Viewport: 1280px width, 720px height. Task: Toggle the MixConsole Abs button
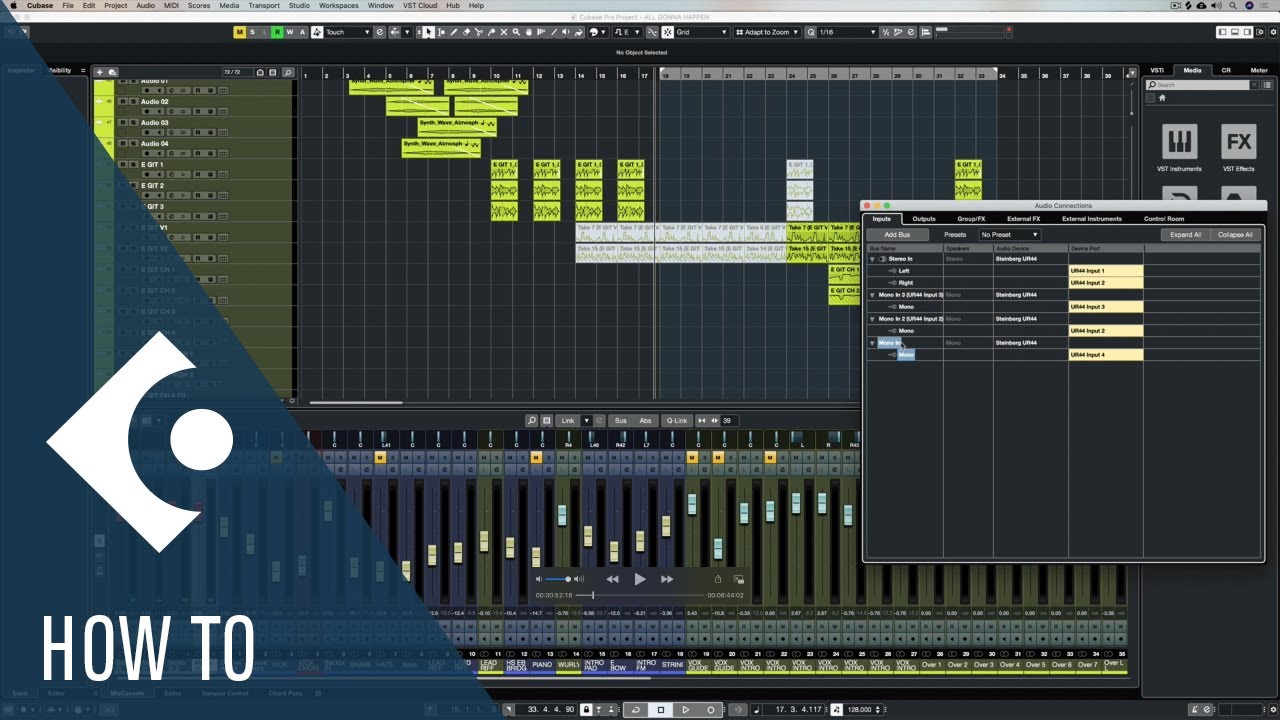[646, 421]
